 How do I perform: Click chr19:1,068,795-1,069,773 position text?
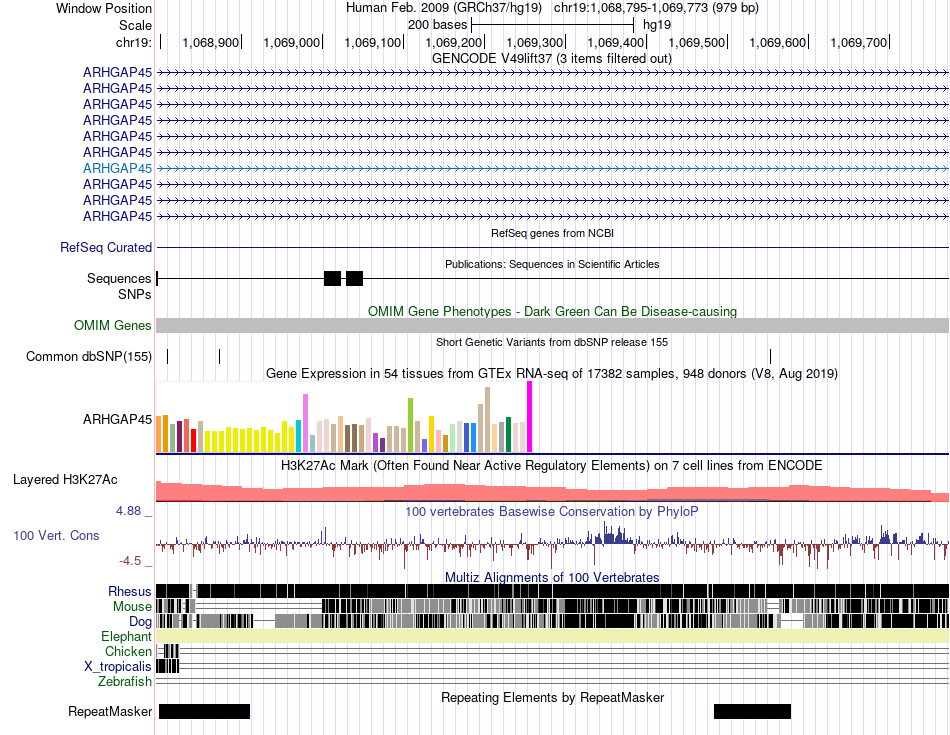656,8
